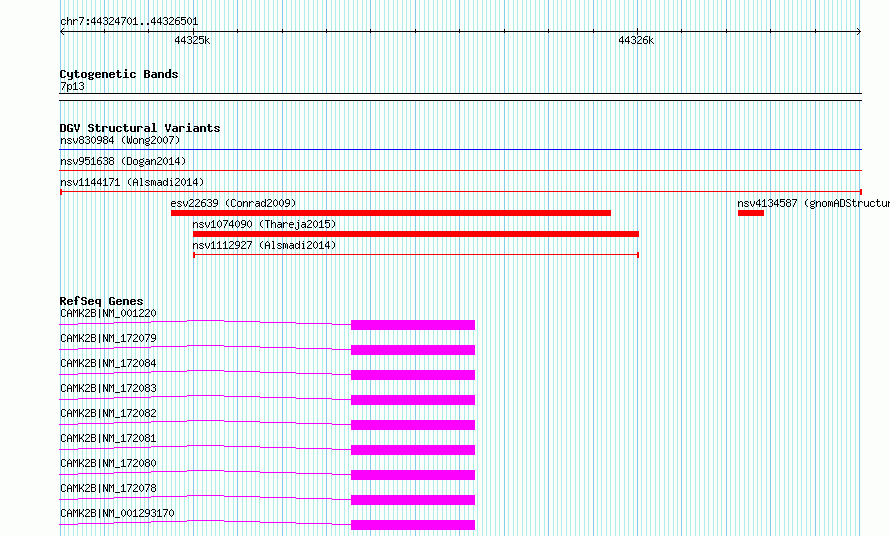
Task: Select the Cytogenetic Bands track title
Action: pos(119,74)
